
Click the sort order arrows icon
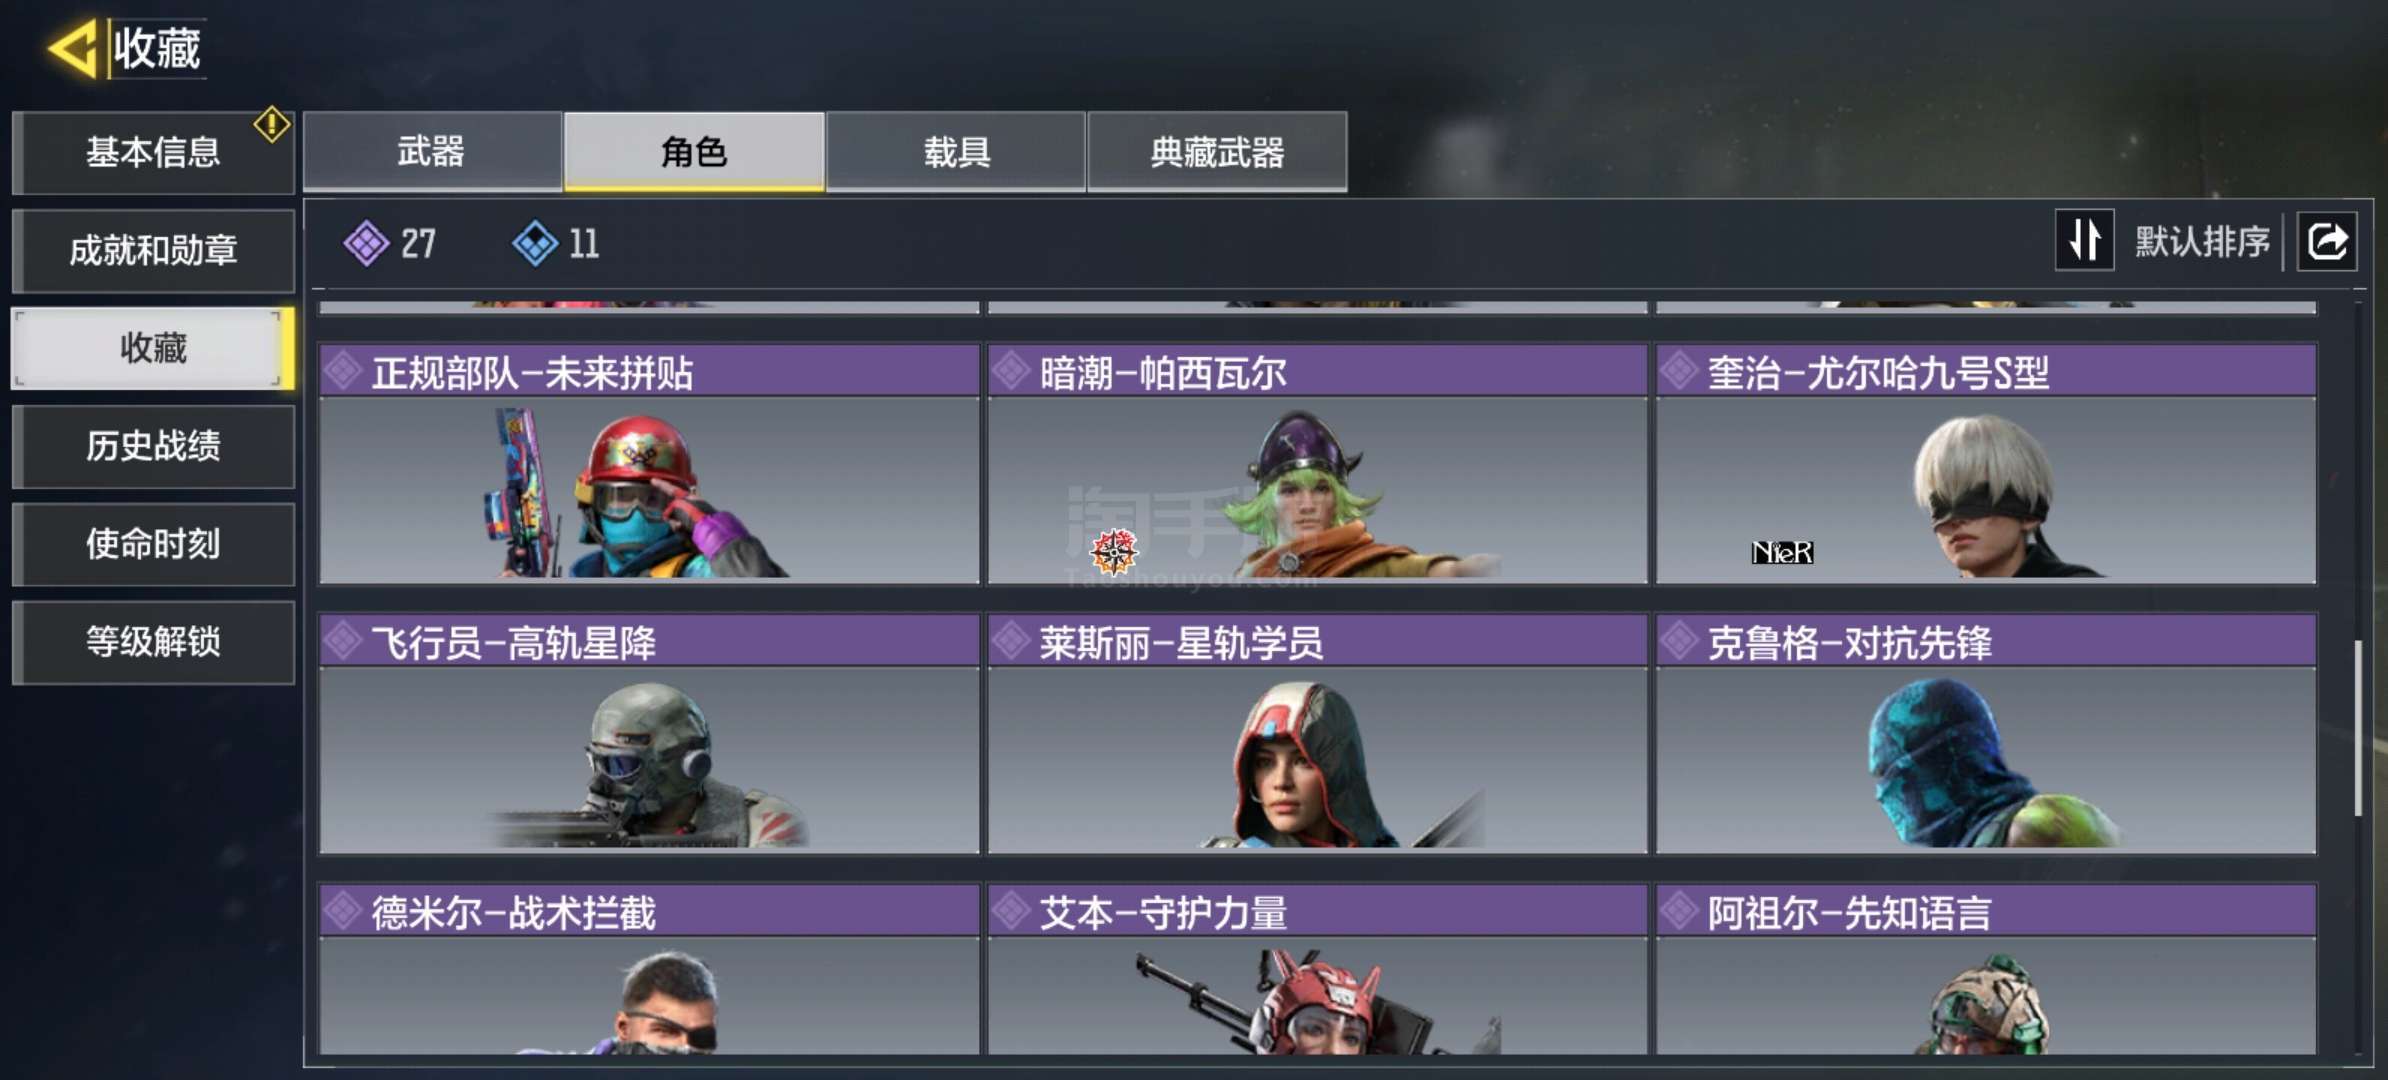[2084, 240]
